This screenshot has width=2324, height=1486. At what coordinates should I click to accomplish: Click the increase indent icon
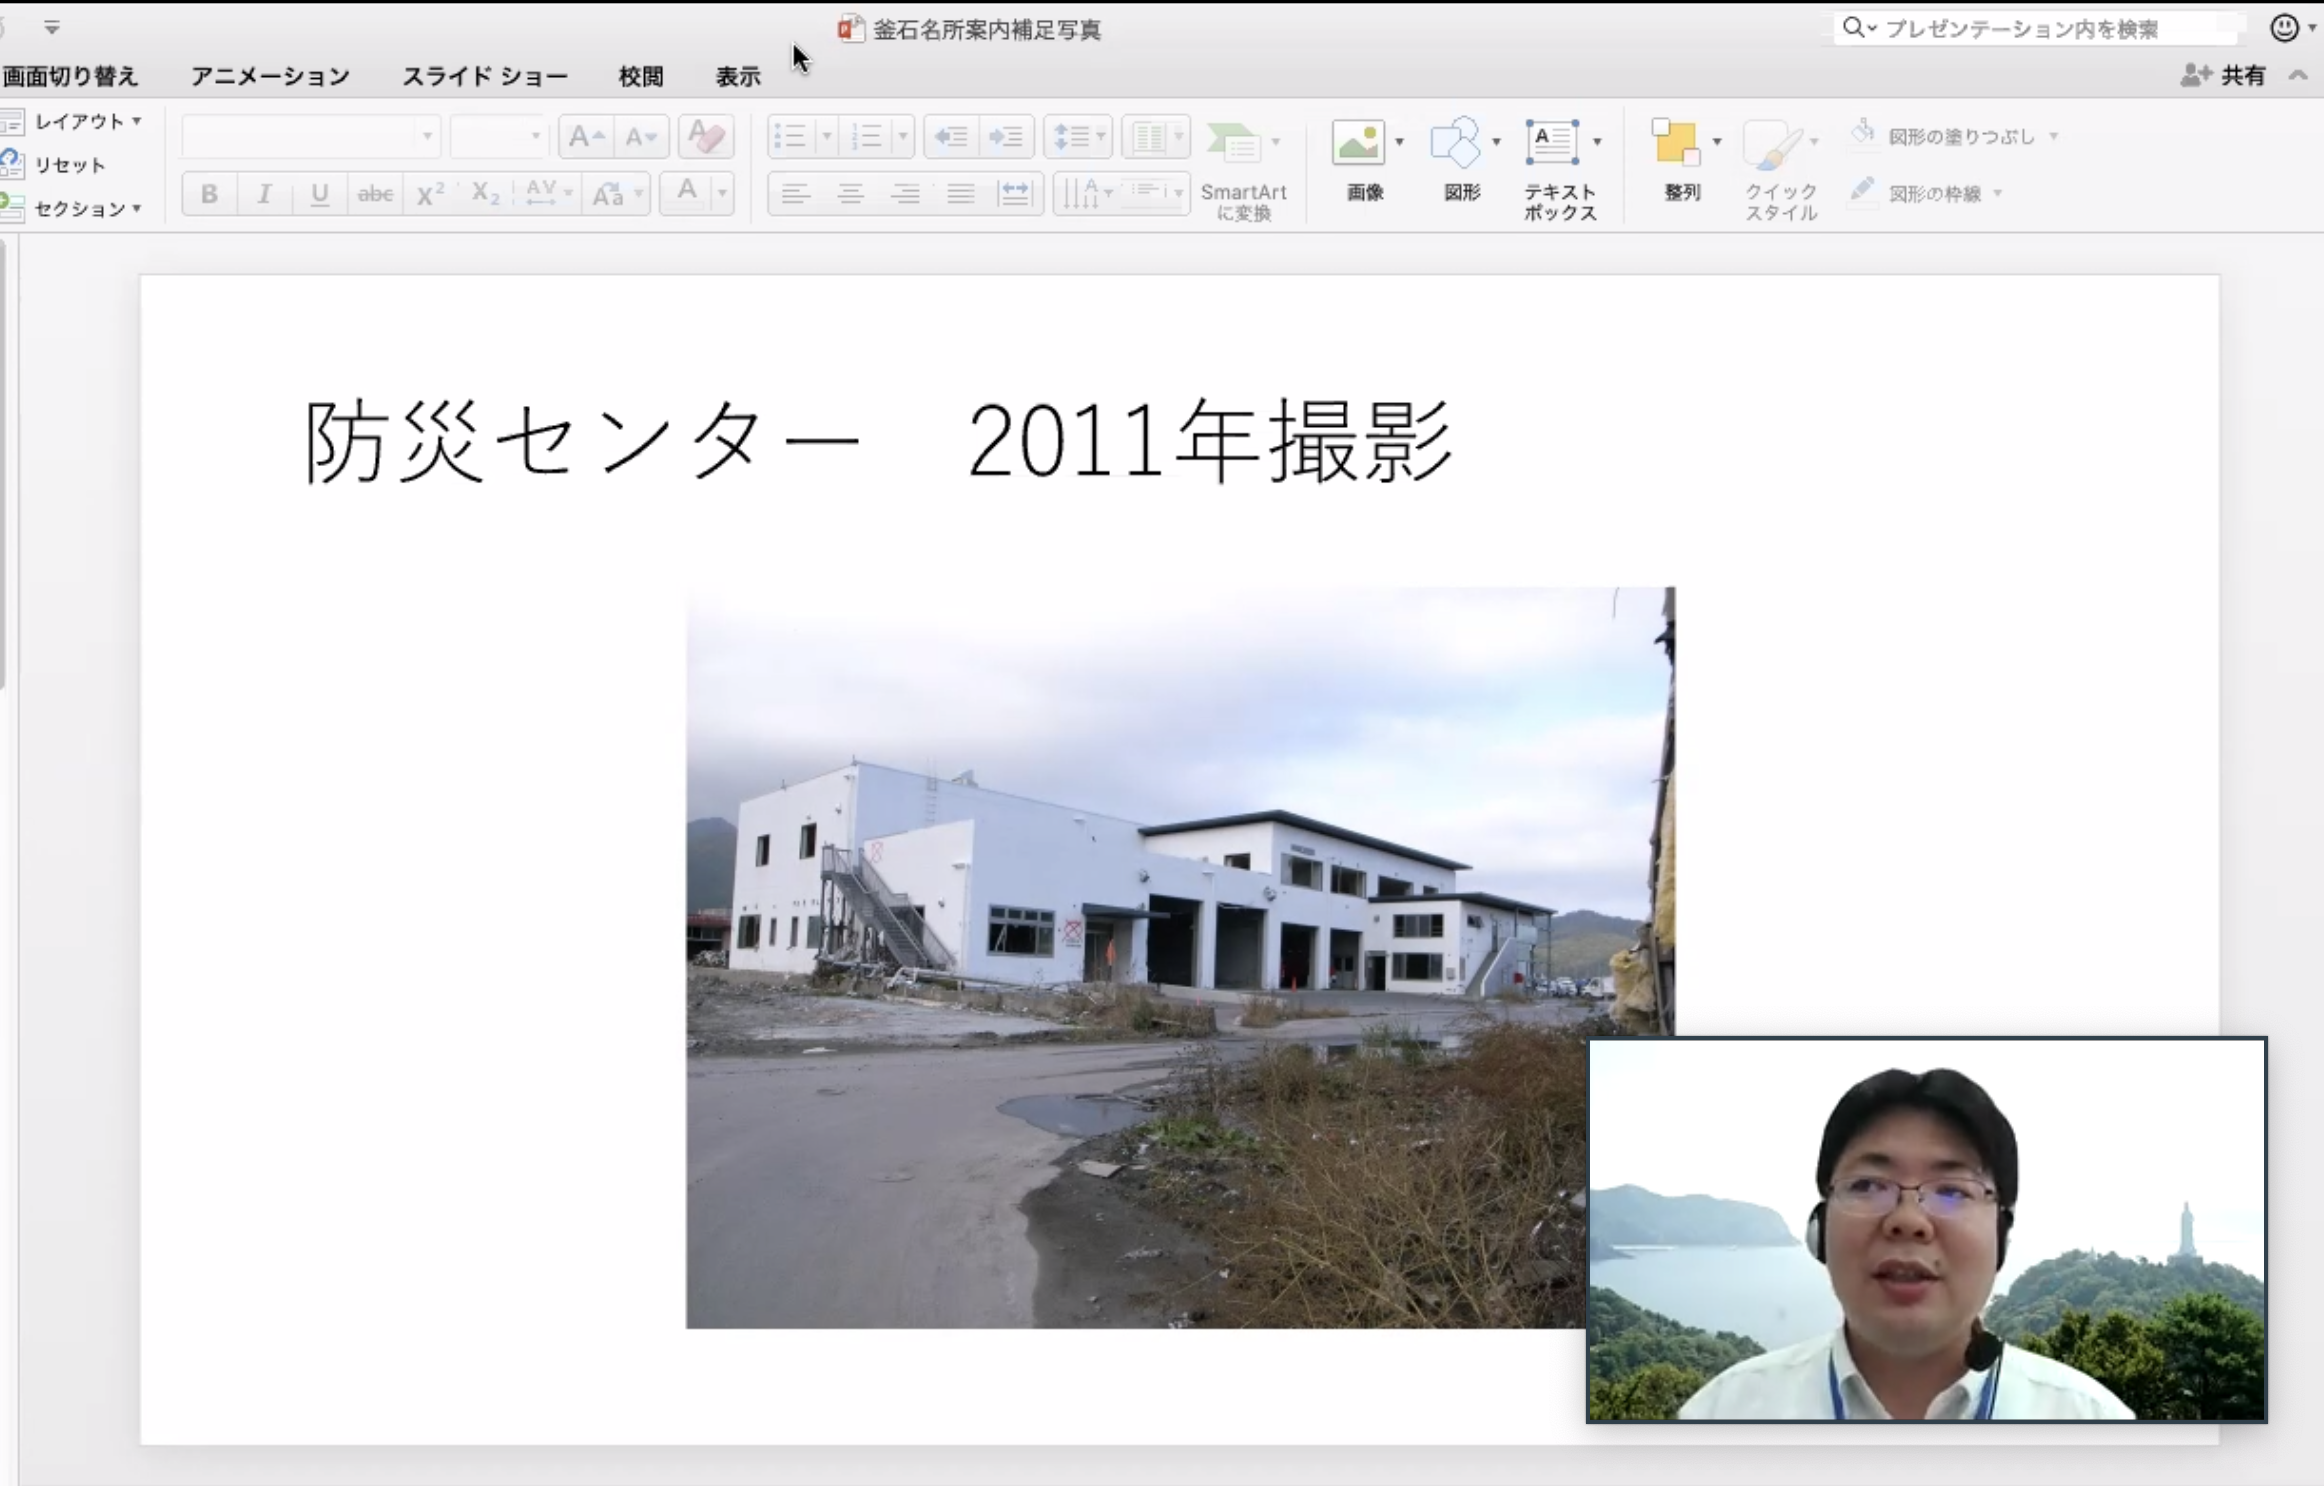pyautogui.click(x=1006, y=136)
